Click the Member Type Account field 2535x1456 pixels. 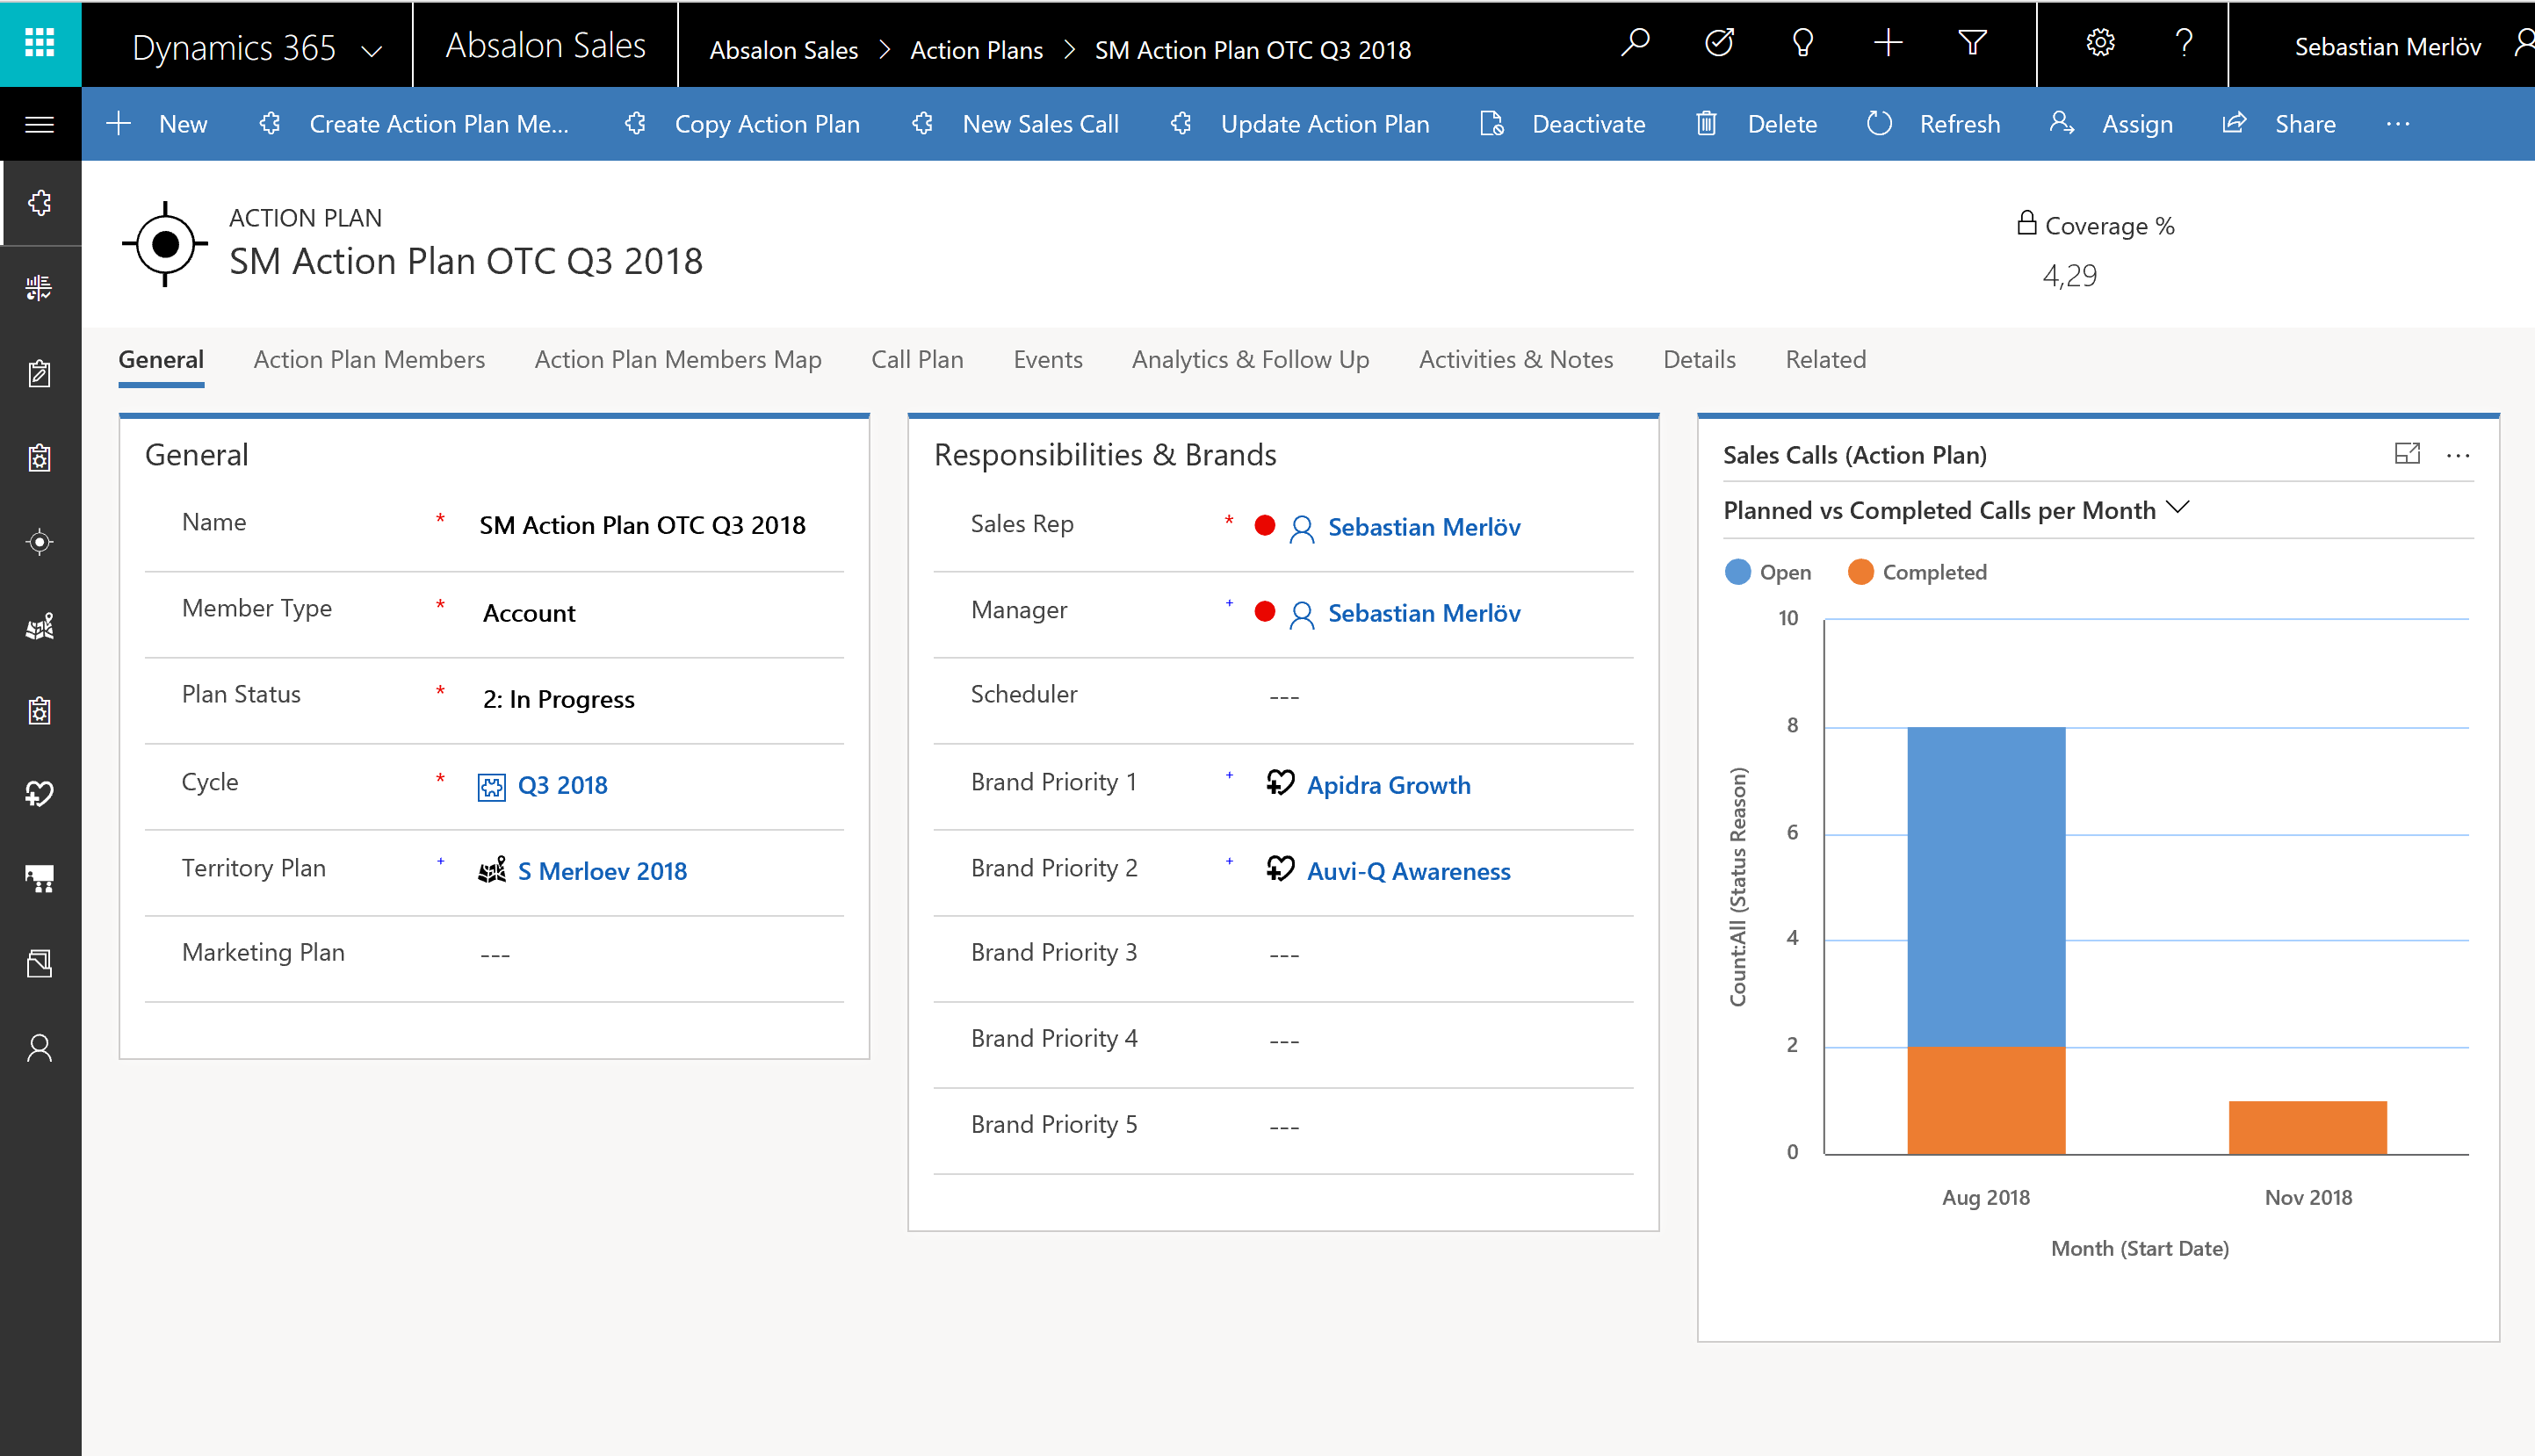(x=529, y=614)
